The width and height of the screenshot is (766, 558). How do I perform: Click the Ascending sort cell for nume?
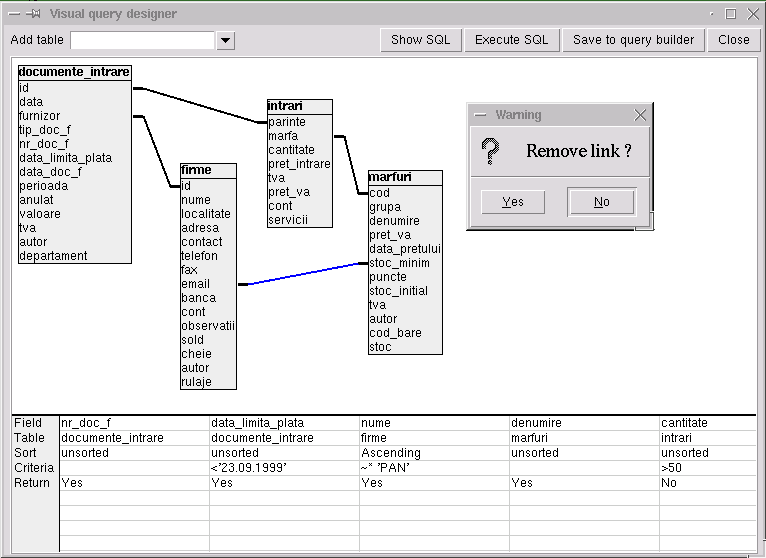point(434,453)
